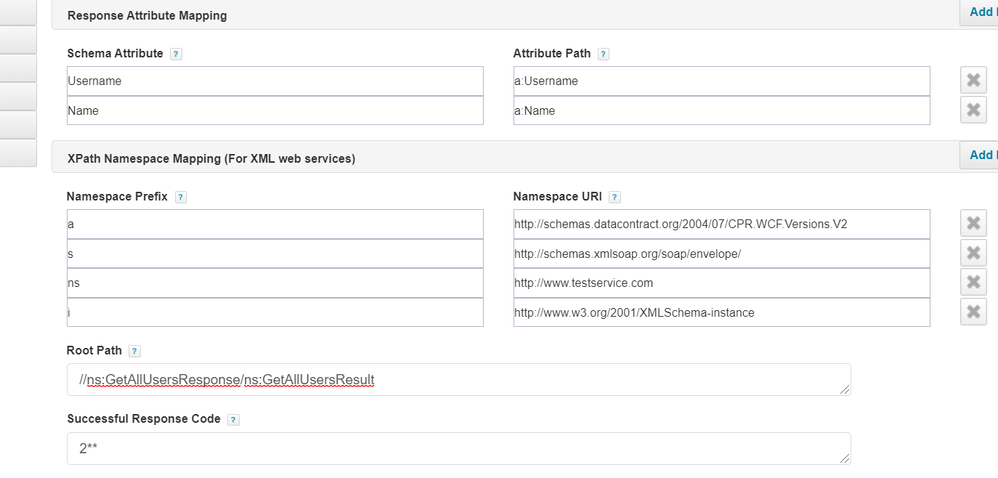
Task: Delete the 's' soap envelope namespace row
Action: 972,253
